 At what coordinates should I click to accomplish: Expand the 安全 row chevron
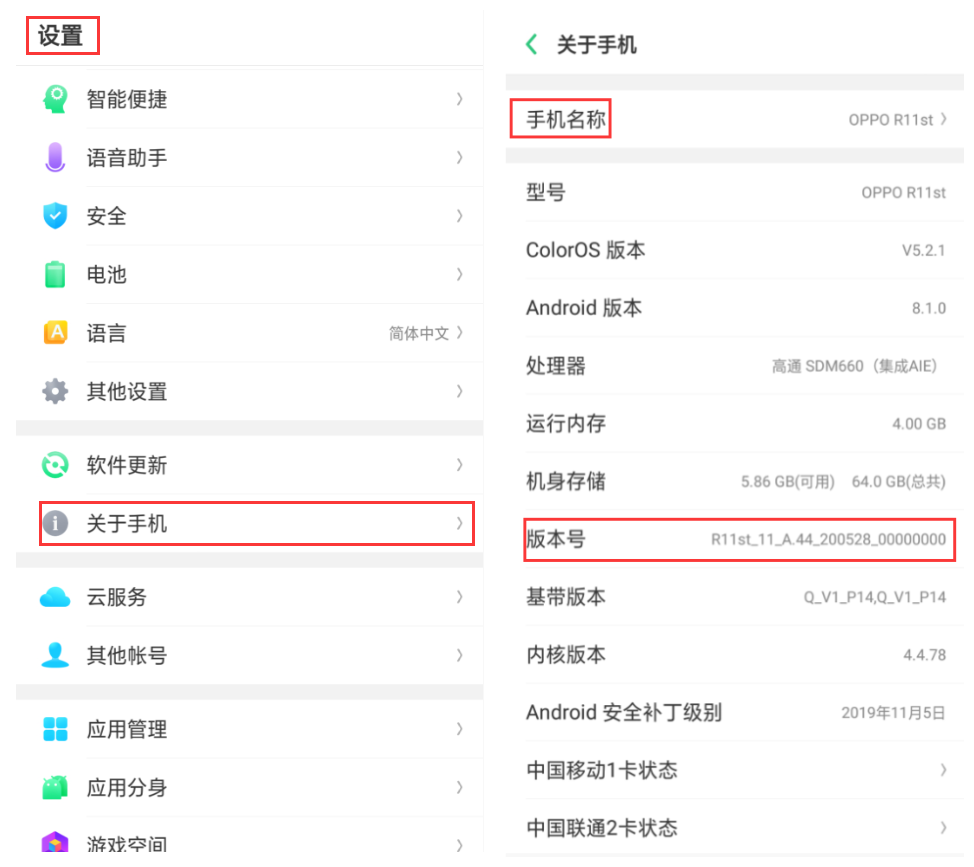[460, 216]
